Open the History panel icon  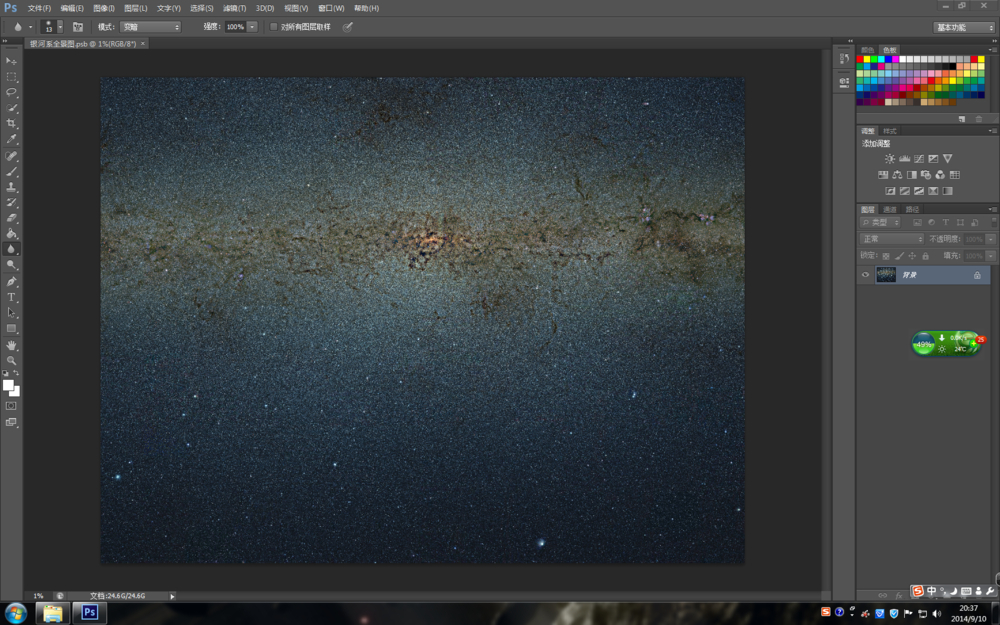(x=842, y=59)
